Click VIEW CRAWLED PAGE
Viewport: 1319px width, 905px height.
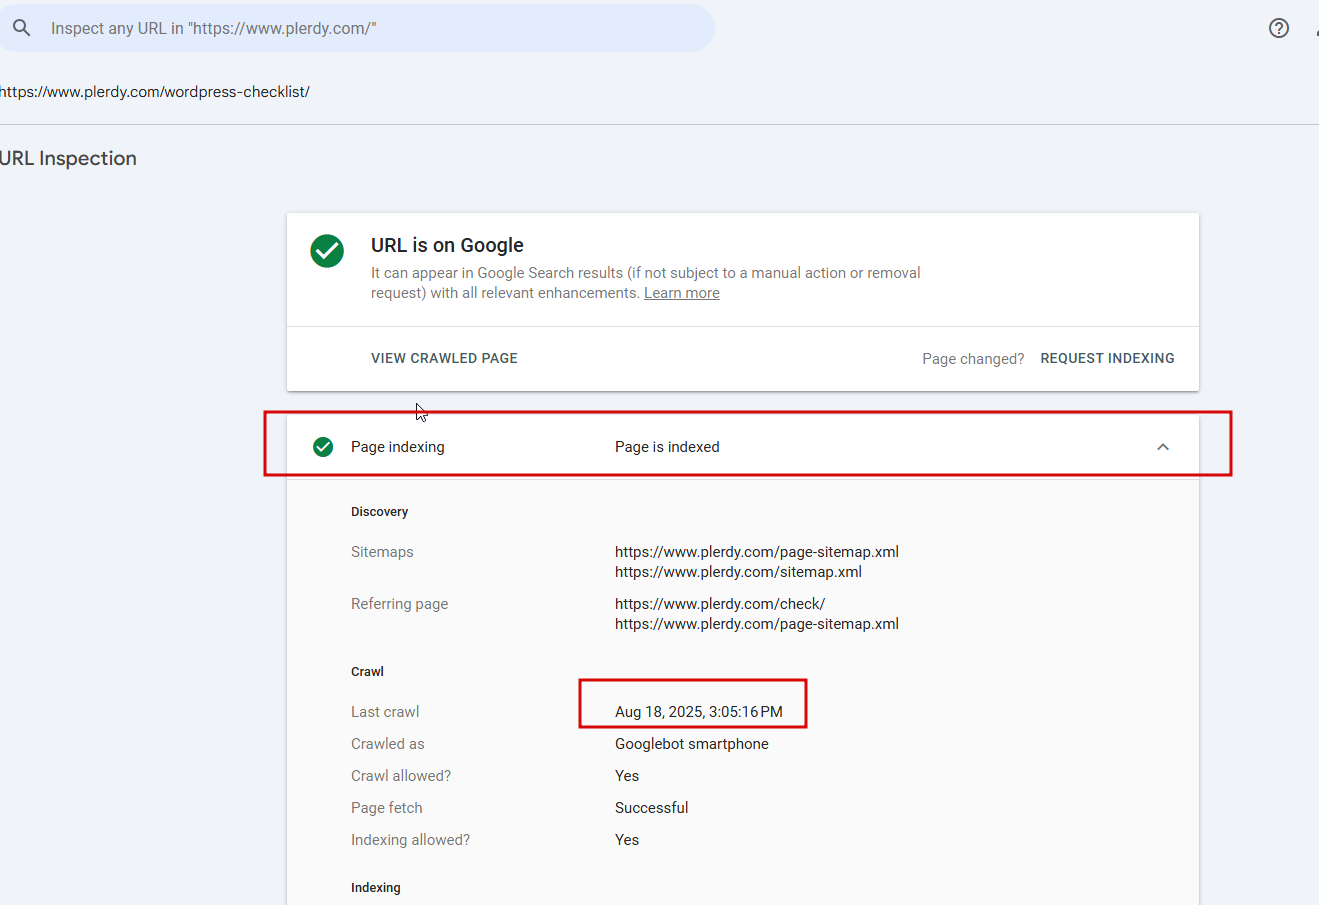tap(444, 358)
